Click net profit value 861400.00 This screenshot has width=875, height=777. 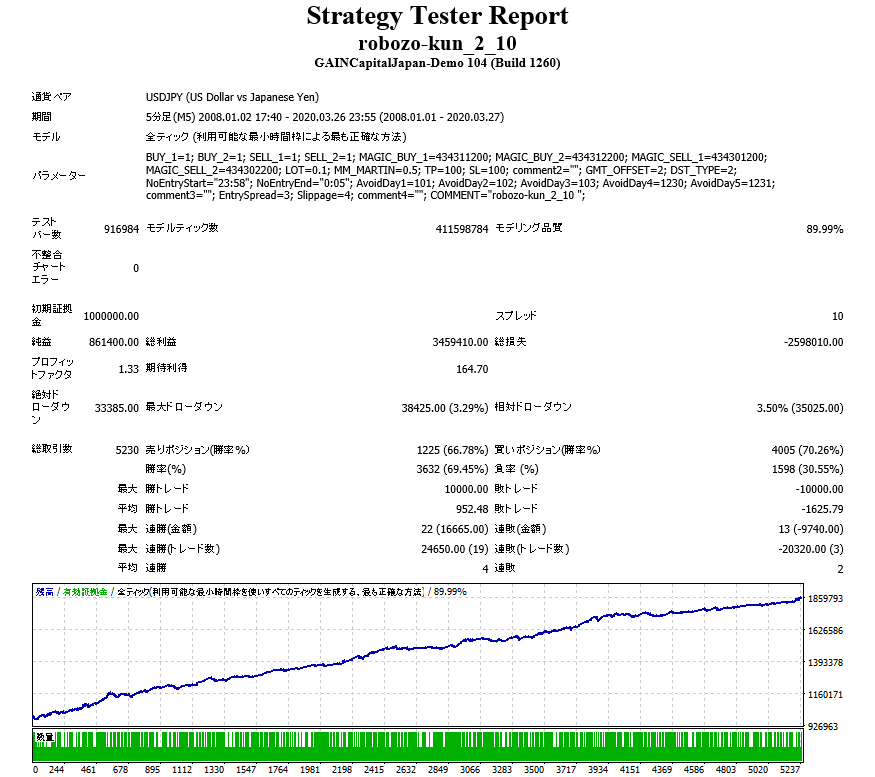tap(114, 342)
